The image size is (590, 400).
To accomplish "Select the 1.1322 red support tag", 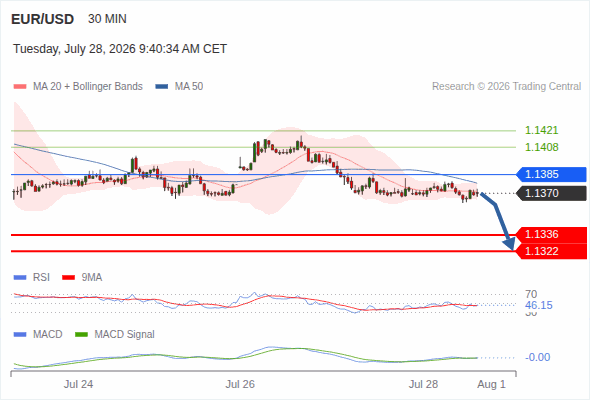I will 551,251.
